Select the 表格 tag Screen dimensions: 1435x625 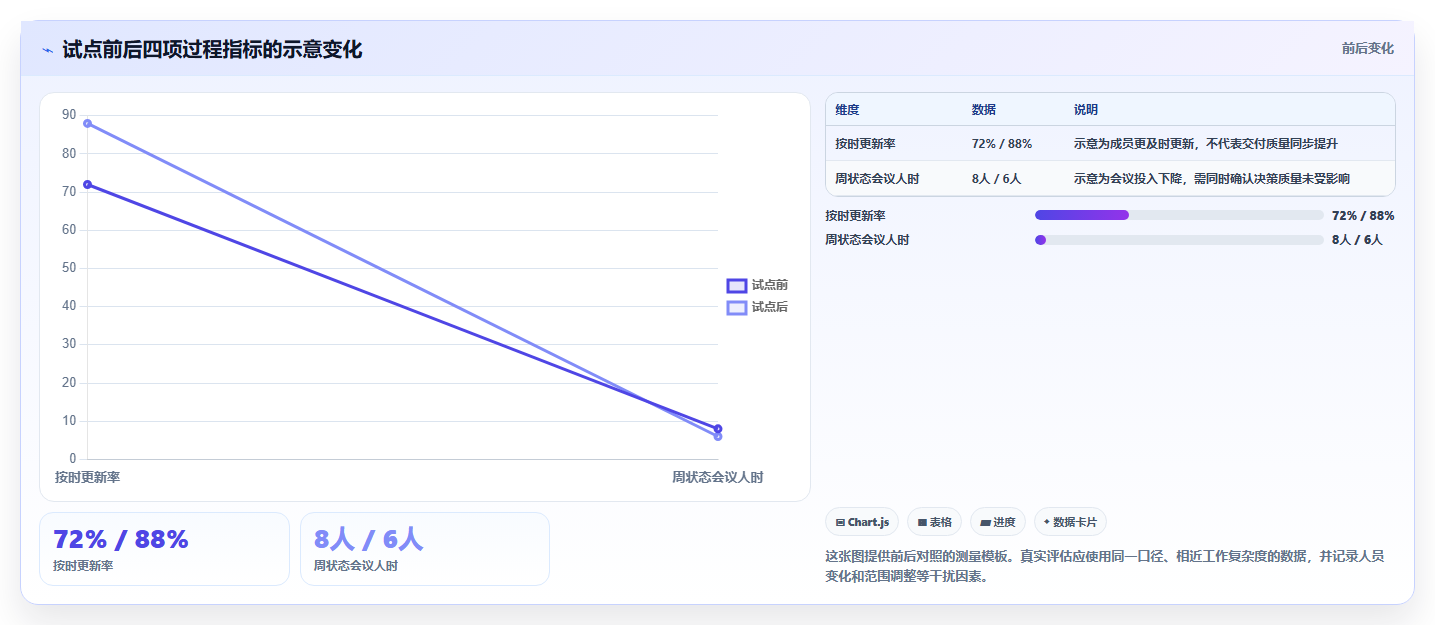(x=934, y=522)
